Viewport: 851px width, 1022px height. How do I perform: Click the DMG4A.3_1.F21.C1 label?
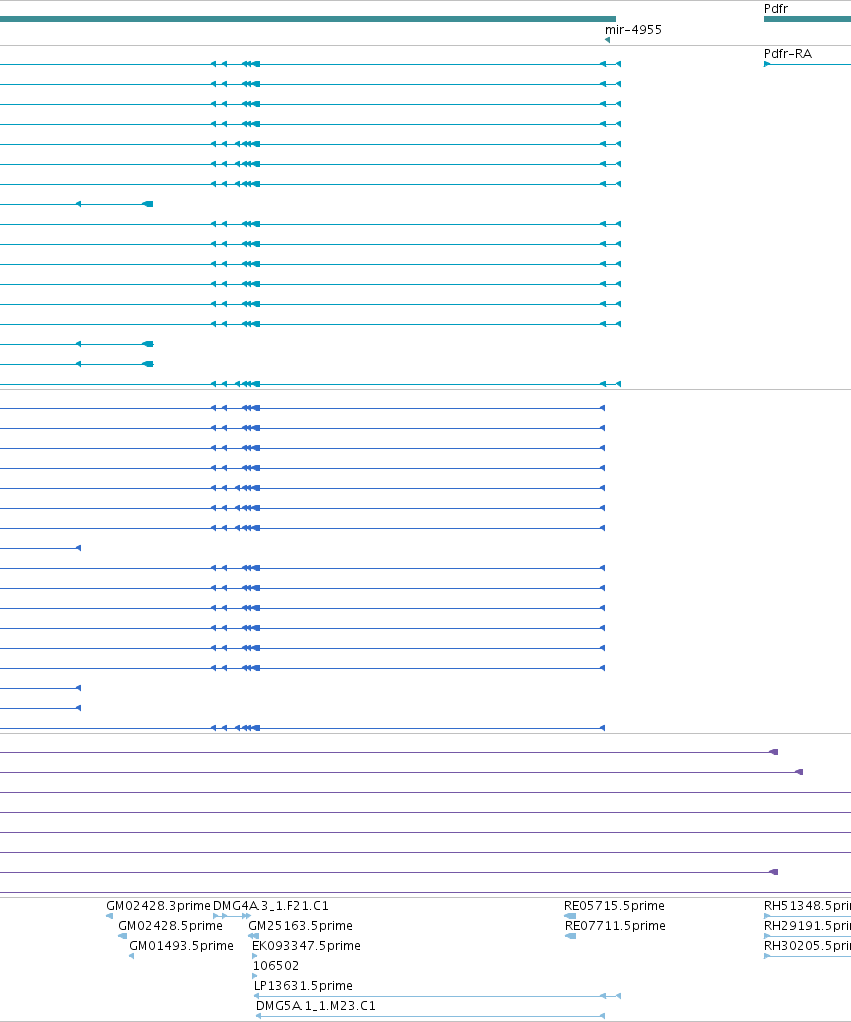[270, 905]
